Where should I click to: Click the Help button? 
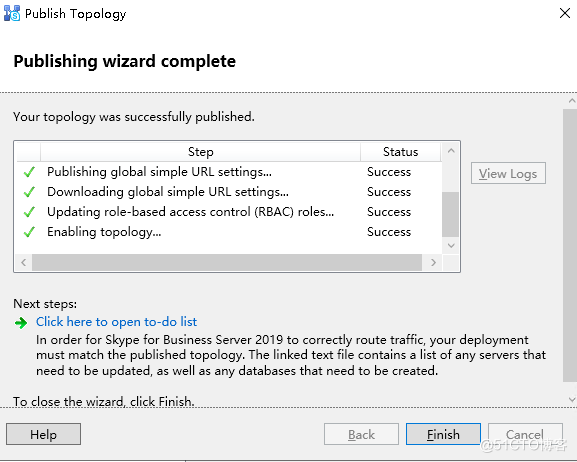(43, 434)
